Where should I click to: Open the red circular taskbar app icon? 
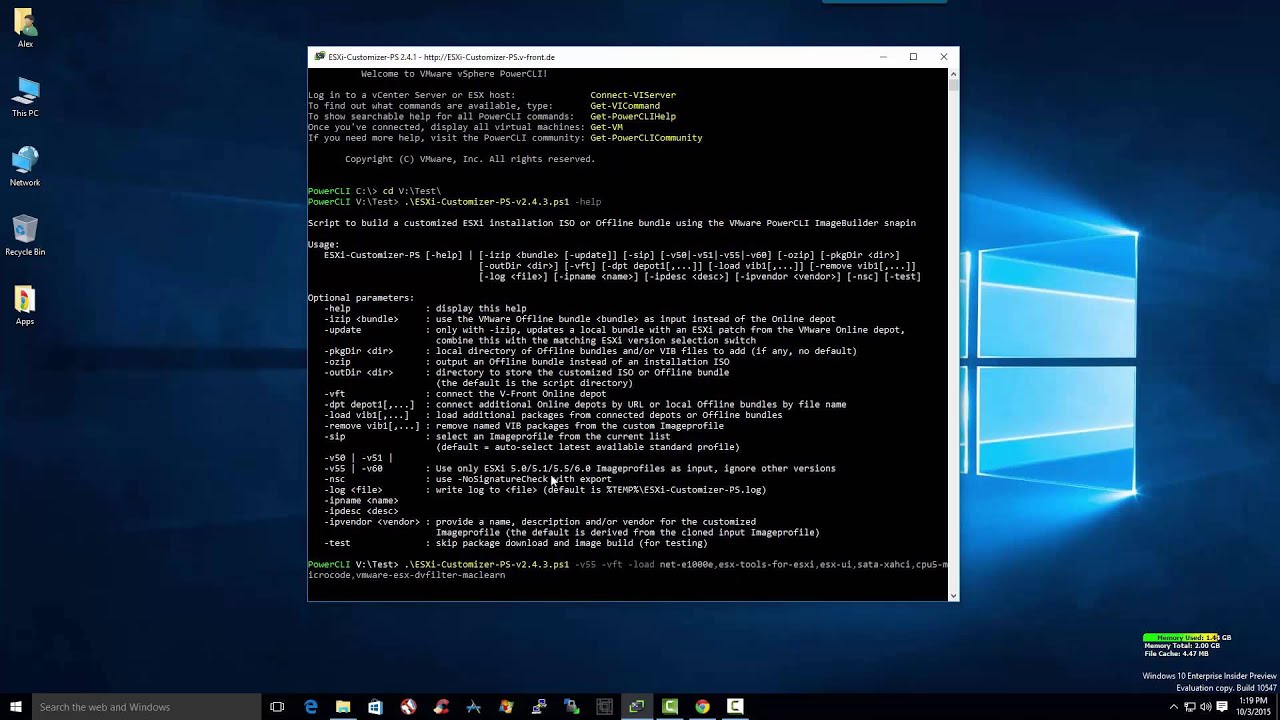(408, 707)
